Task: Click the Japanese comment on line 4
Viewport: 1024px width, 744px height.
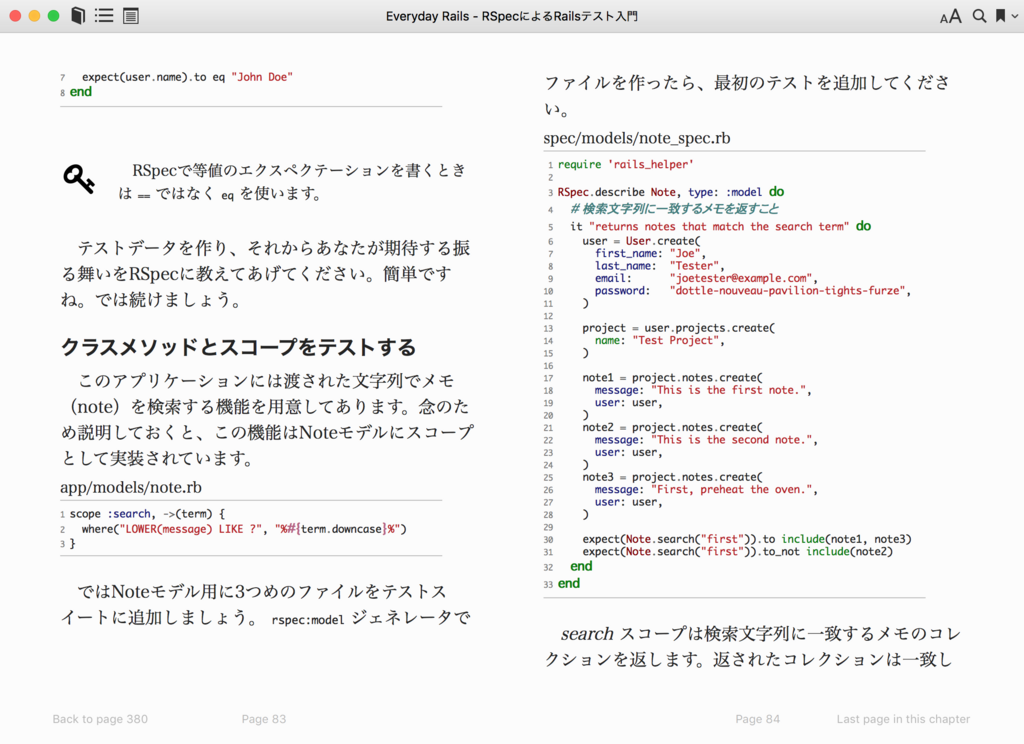Action: (674, 209)
